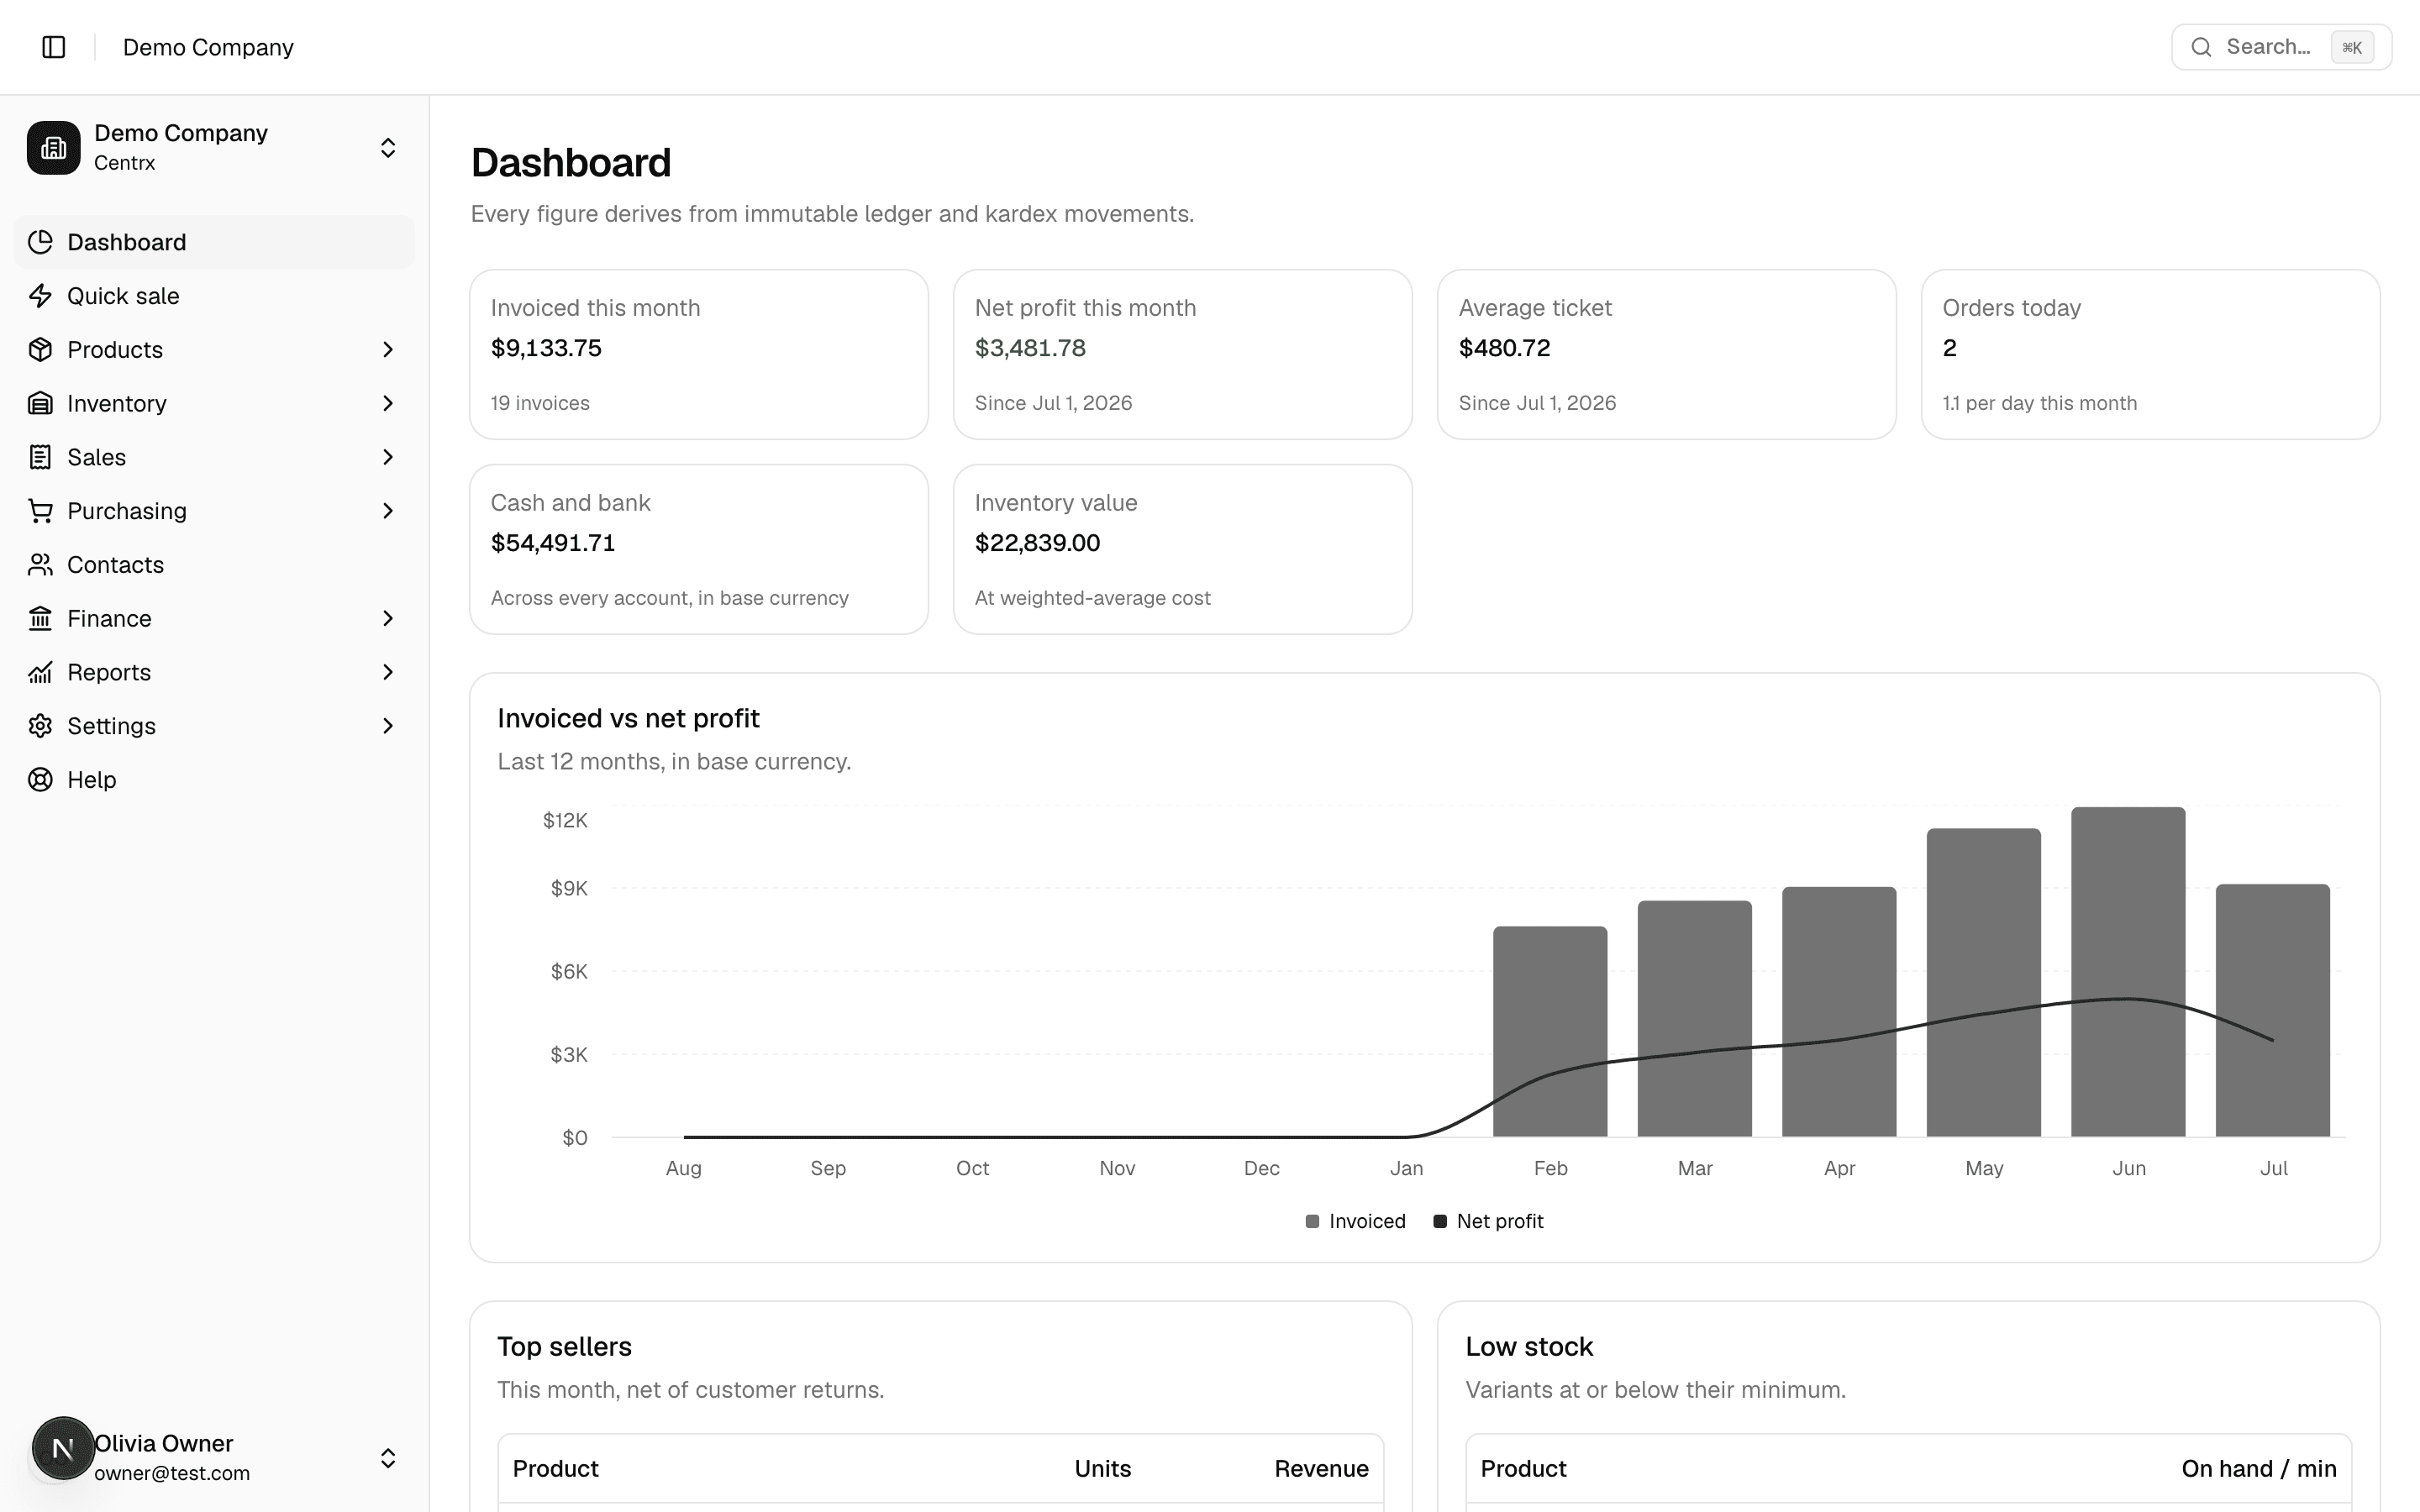Go to Dashboard in the sidebar

(x=214, y=242)
